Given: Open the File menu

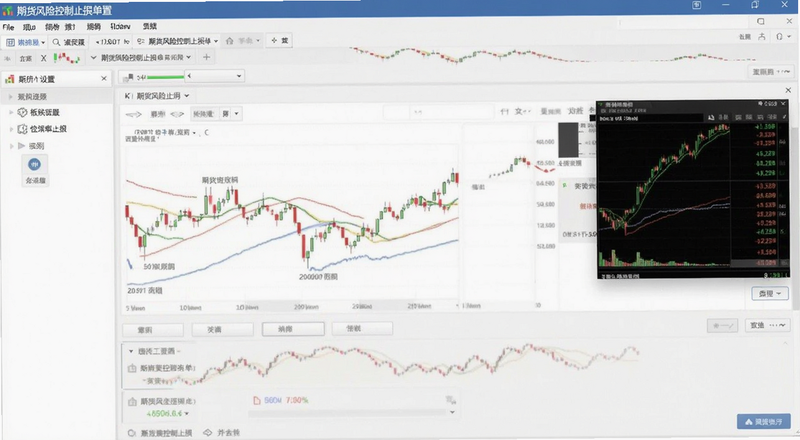Looking at the screenshot, I should click(x=8, y=27).
